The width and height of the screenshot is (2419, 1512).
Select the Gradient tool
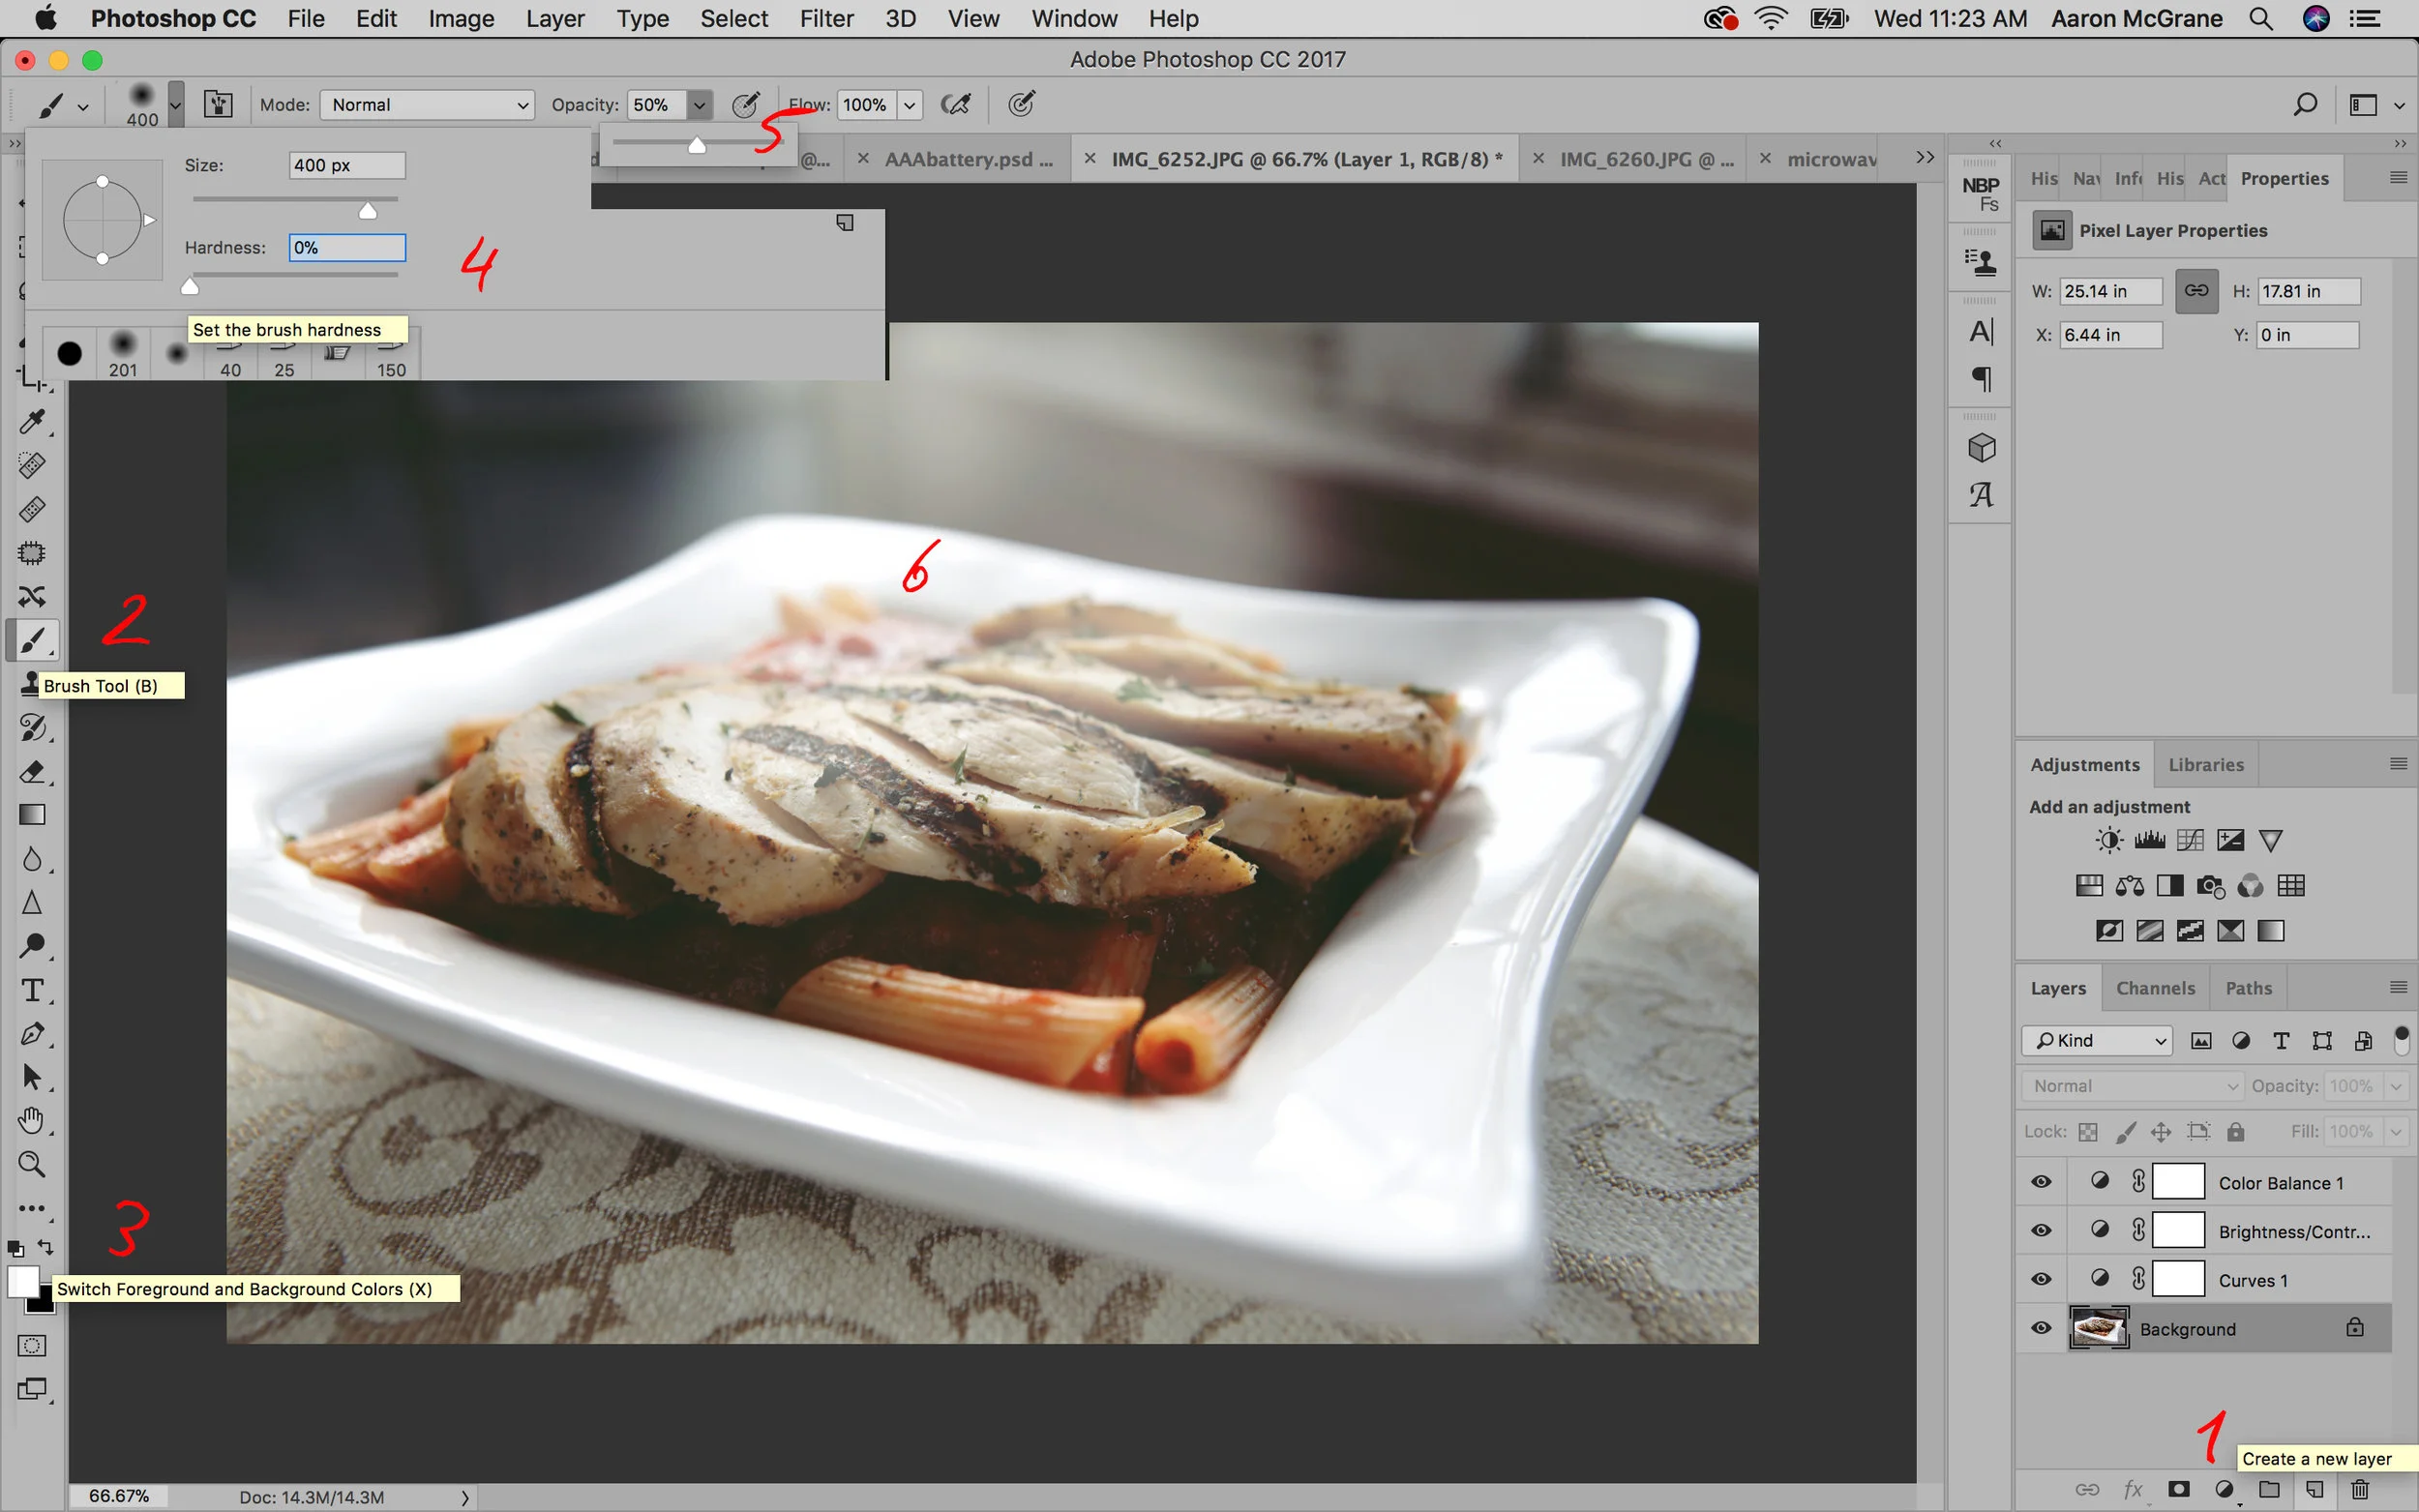[32, 815]
